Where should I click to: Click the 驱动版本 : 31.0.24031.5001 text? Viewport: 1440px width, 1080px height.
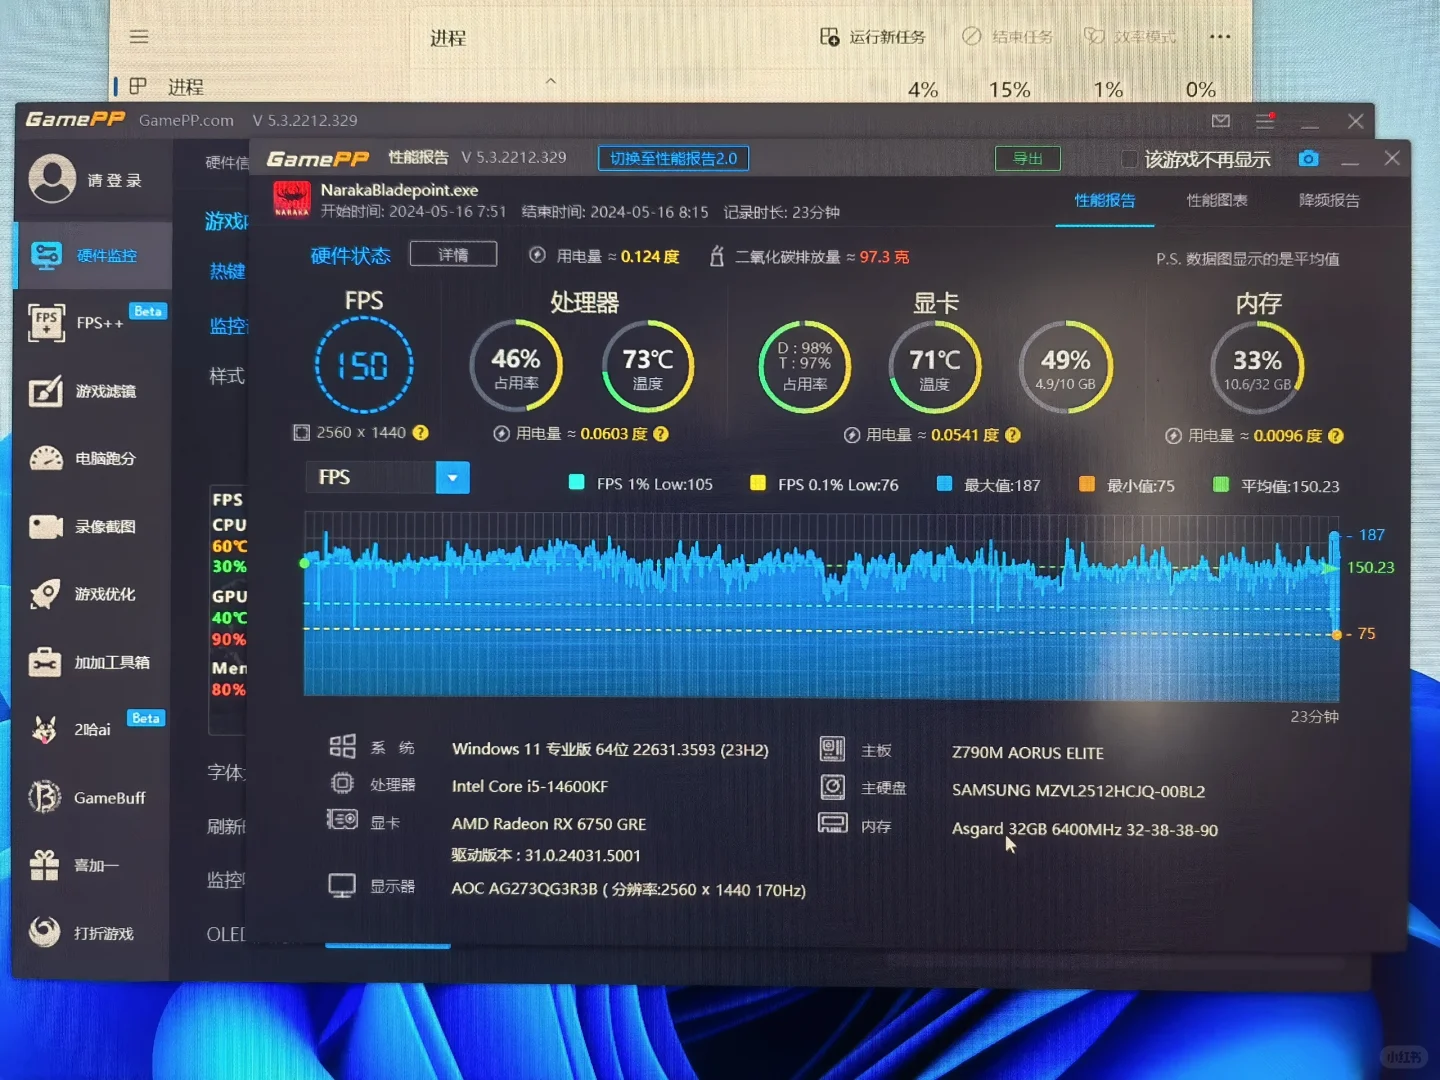[546, 856]
